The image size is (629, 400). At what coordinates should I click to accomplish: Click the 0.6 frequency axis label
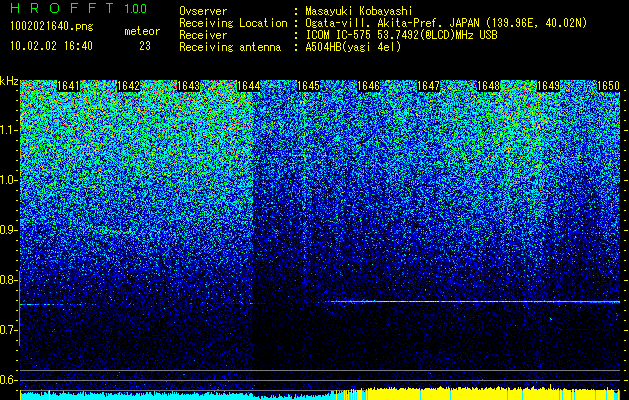(8, 380)
